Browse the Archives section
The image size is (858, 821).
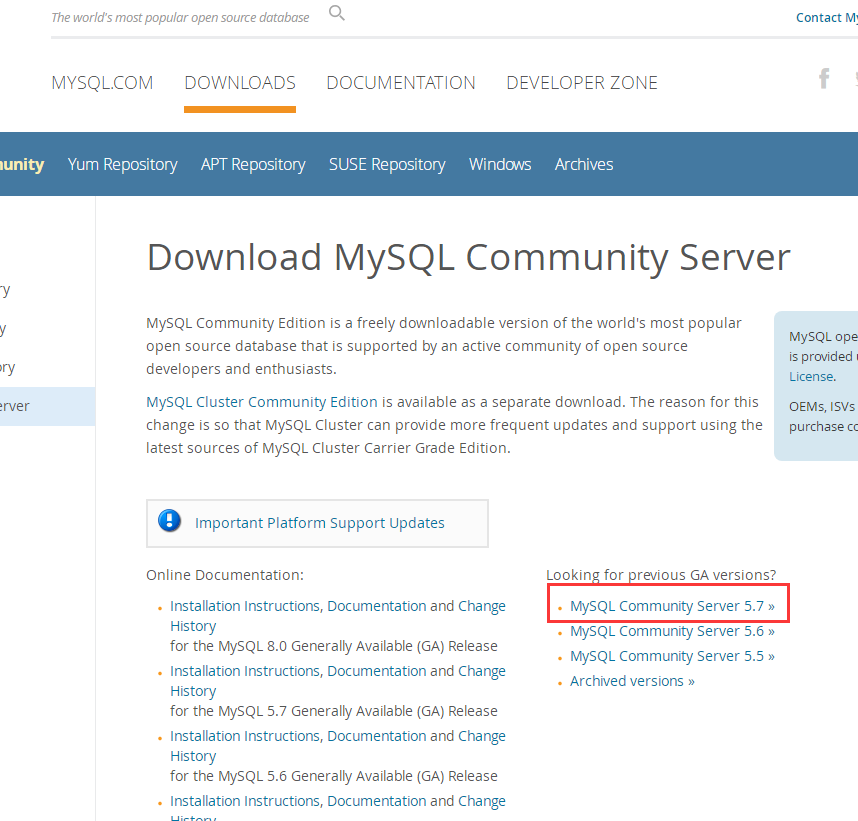583,164
